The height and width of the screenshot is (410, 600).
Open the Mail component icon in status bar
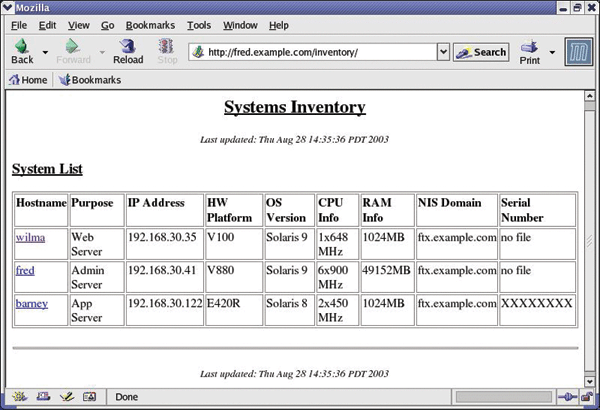click(x=43, y=397)
